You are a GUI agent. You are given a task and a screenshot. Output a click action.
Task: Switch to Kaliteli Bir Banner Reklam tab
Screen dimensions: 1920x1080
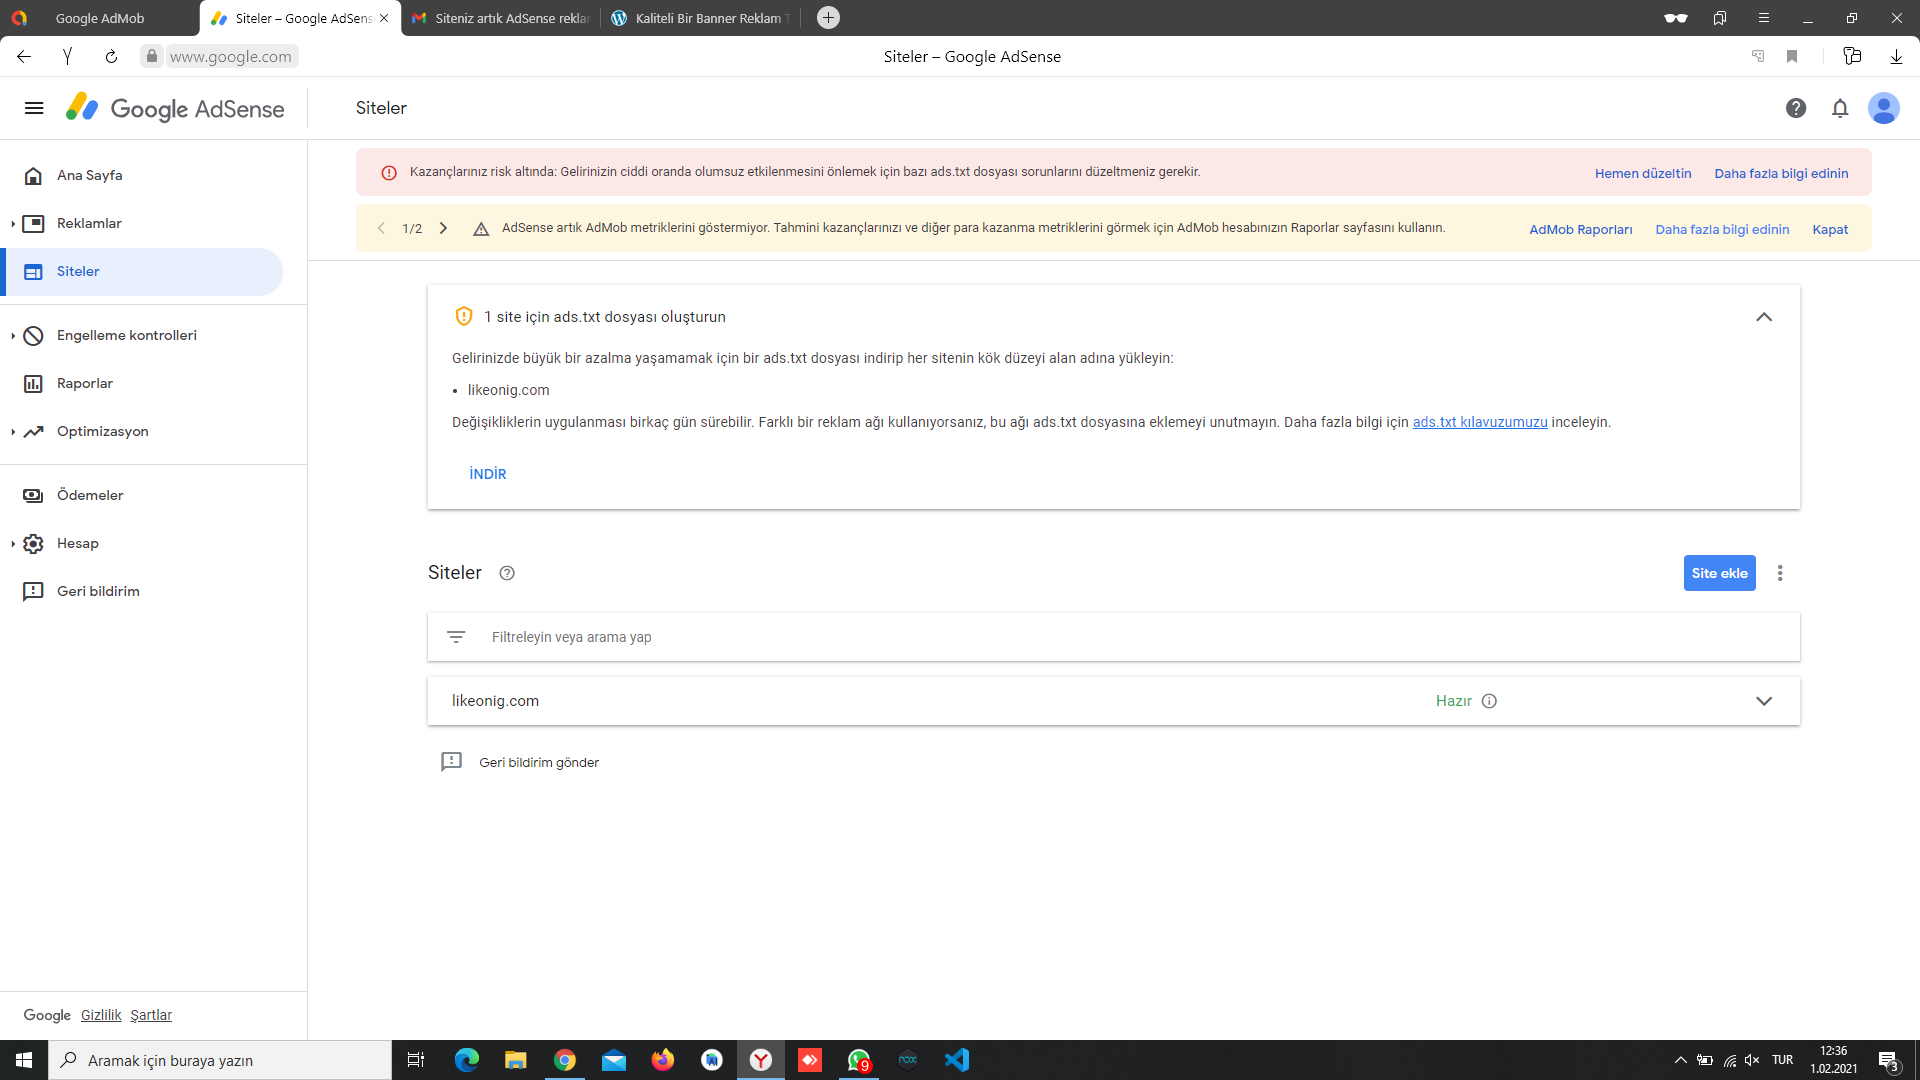[x=700, y=18]
